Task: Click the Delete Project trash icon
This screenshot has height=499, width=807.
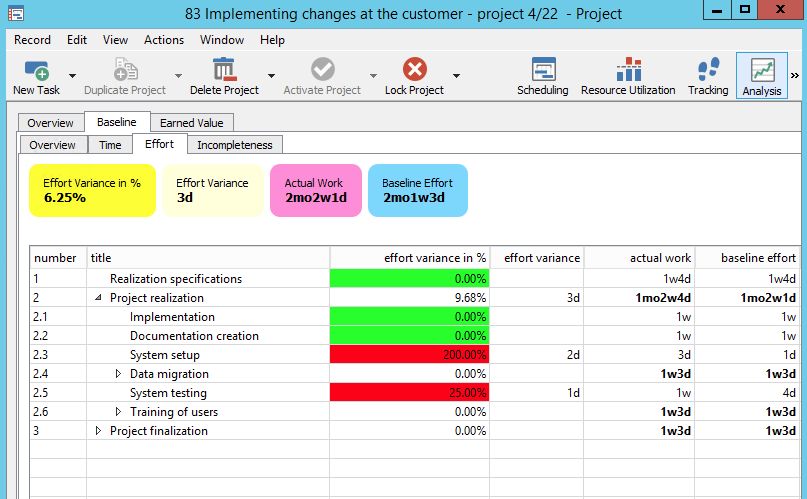Action: point(224,70)
